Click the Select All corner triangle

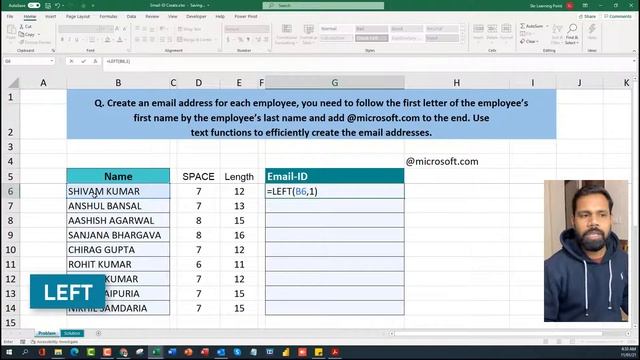tap(13, 83)
